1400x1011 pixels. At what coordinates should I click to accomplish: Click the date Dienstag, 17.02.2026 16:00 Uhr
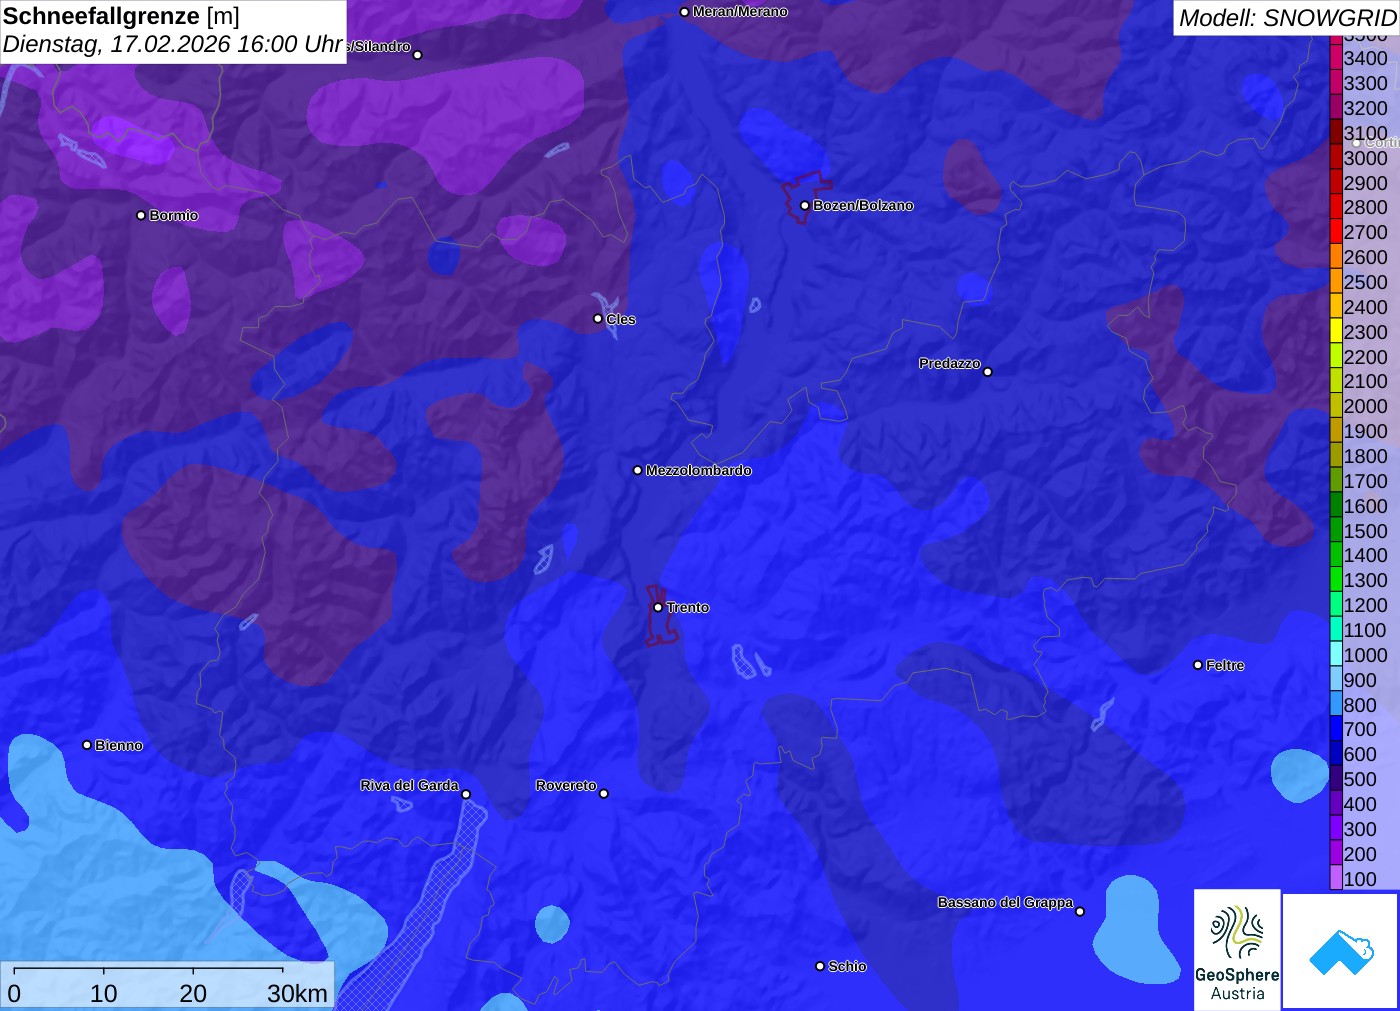173,45
